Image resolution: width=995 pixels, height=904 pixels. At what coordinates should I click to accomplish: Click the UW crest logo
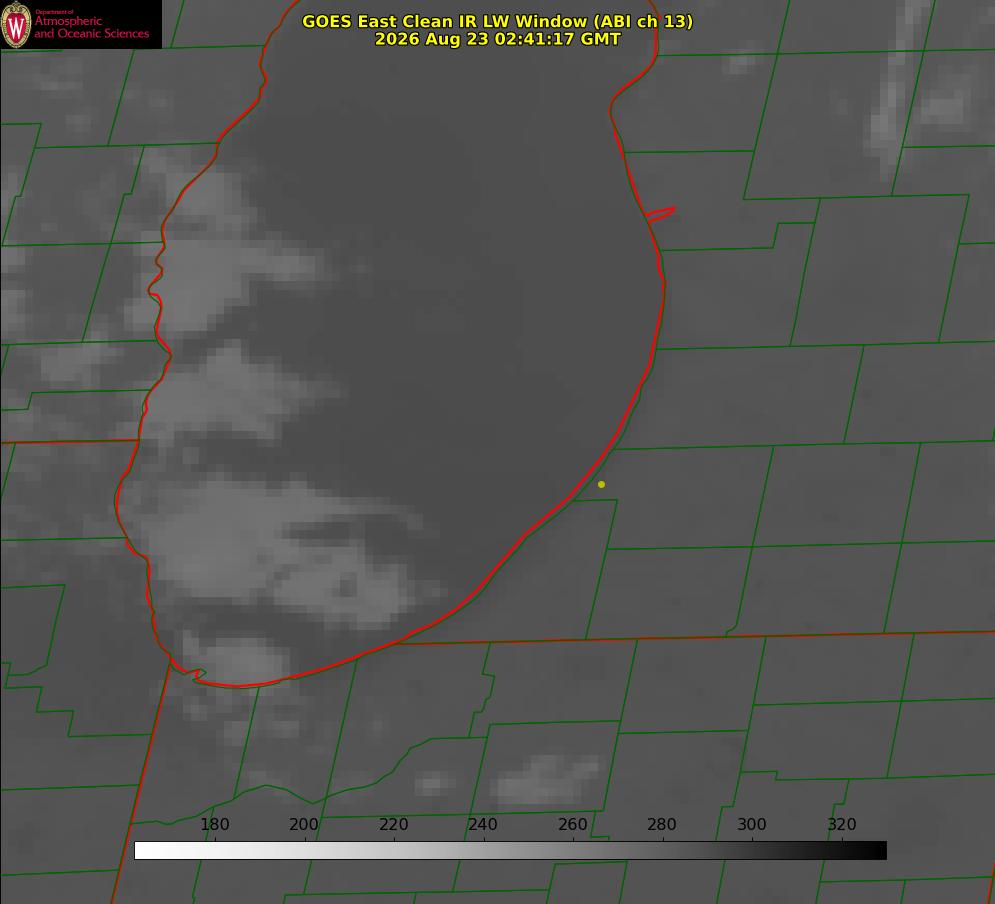click(x=16, y=25)
